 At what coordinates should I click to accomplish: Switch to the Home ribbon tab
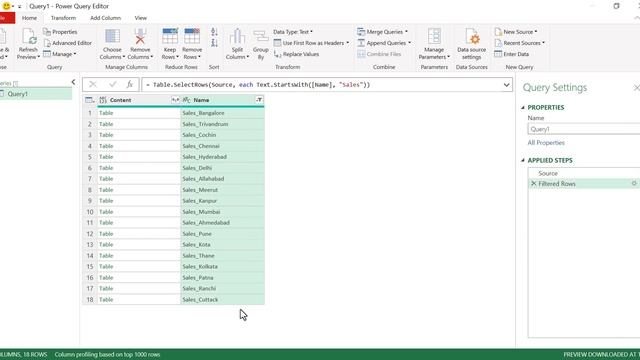point(29,18)
